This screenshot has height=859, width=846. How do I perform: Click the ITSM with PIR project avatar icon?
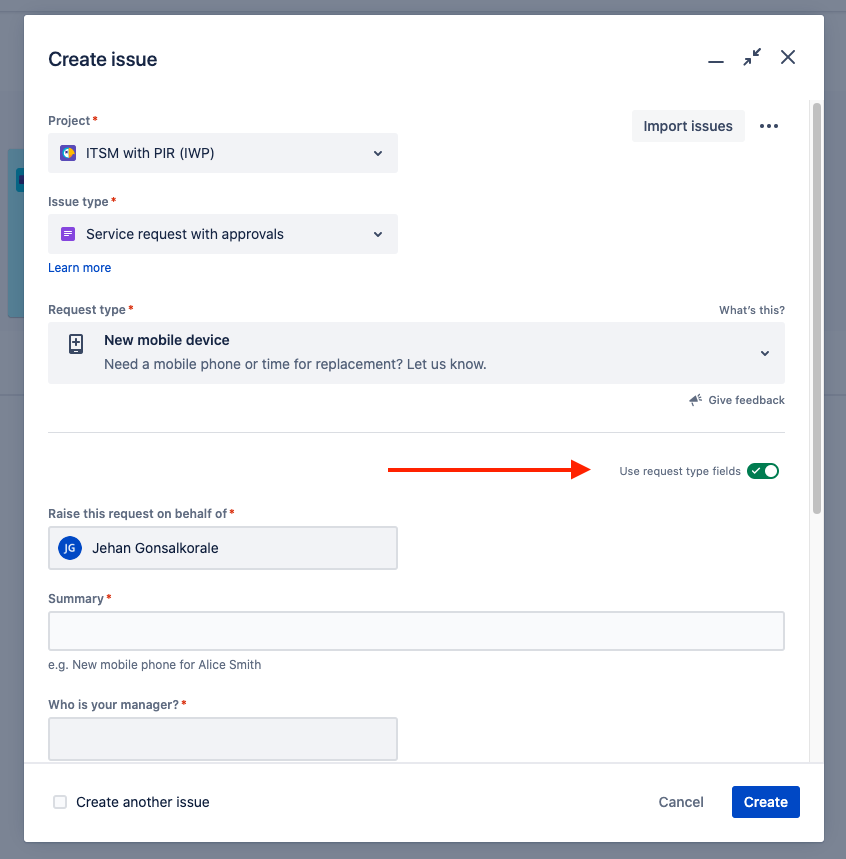coord(68,153)
